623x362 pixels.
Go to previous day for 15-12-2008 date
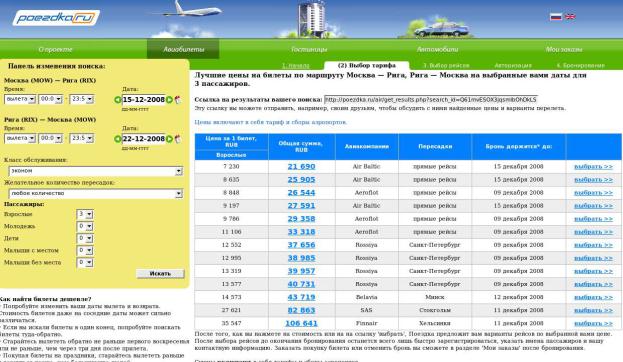(118, 100)
